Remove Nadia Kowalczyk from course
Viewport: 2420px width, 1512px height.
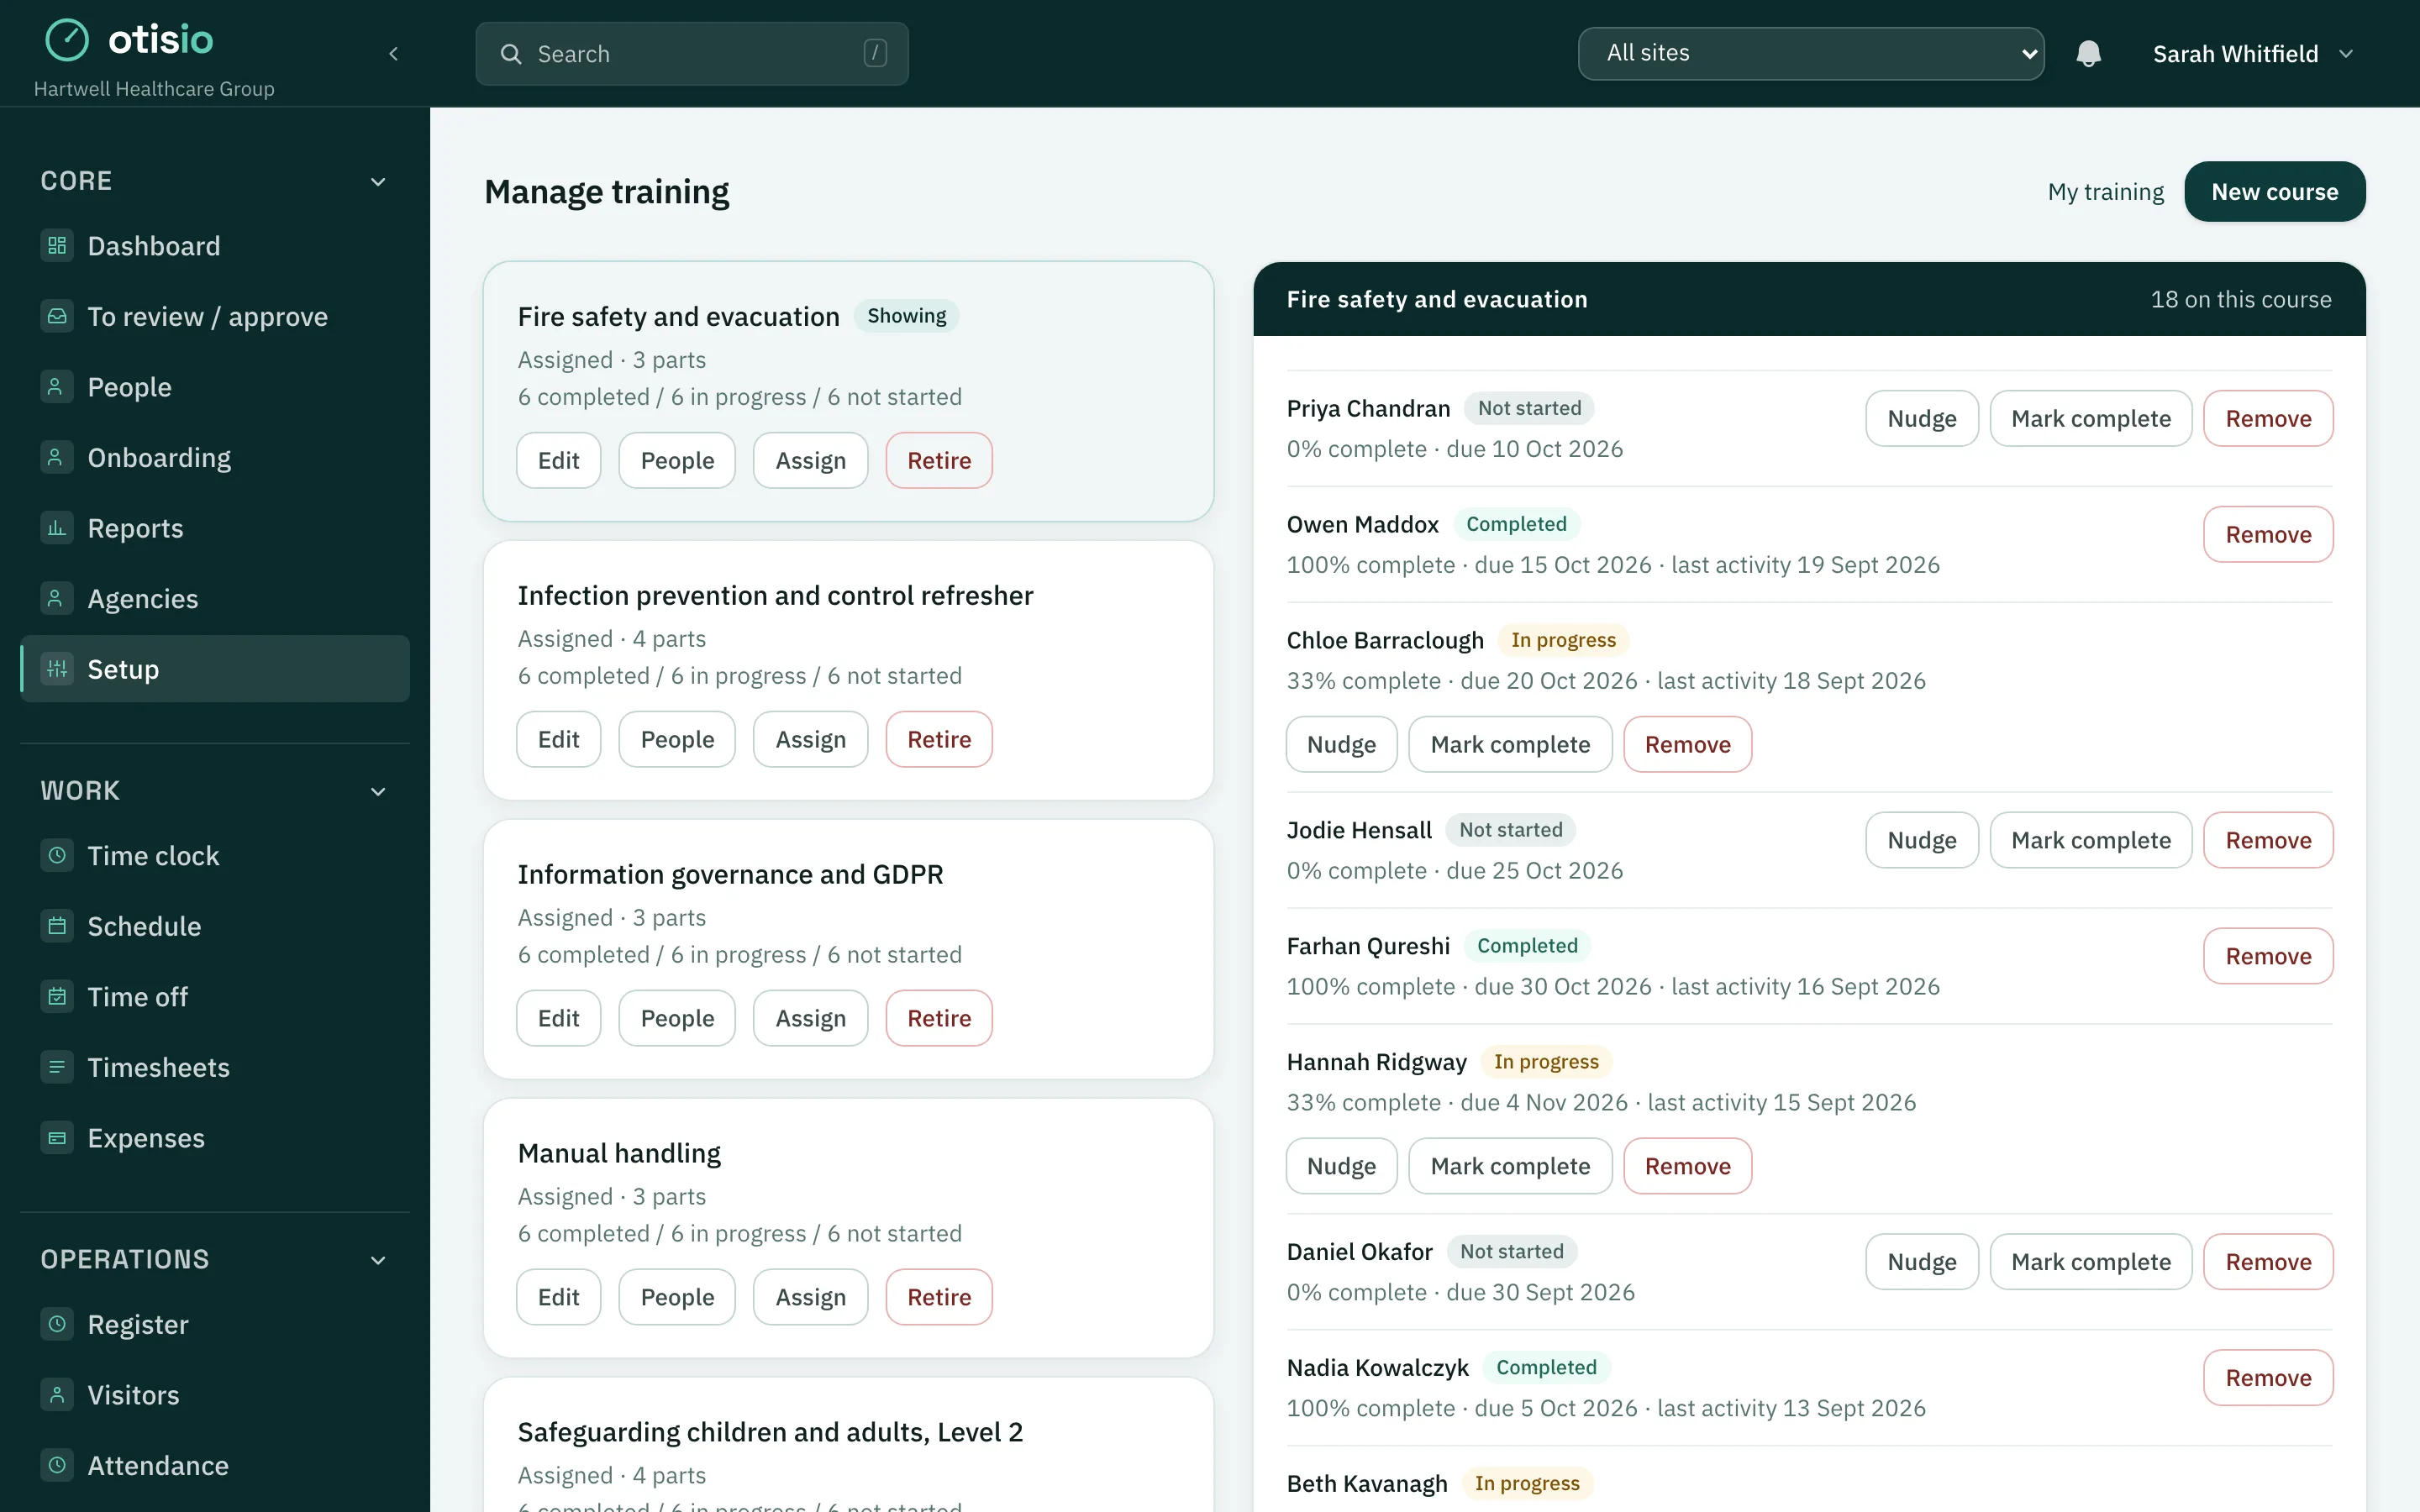2268,1378
